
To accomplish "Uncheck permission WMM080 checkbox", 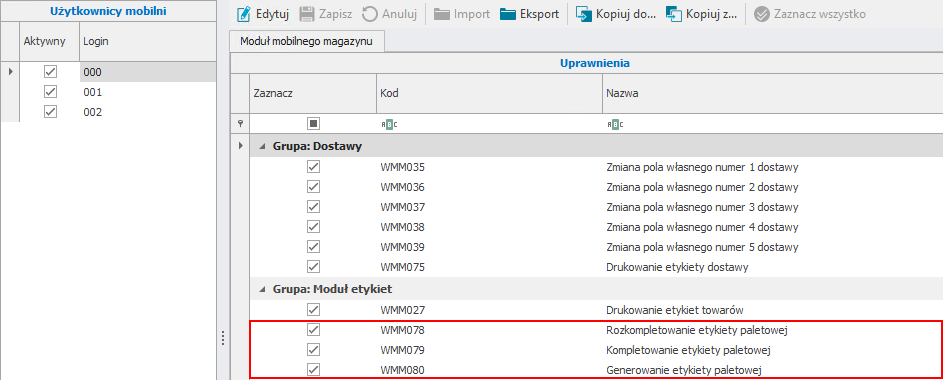I will 313,369.
